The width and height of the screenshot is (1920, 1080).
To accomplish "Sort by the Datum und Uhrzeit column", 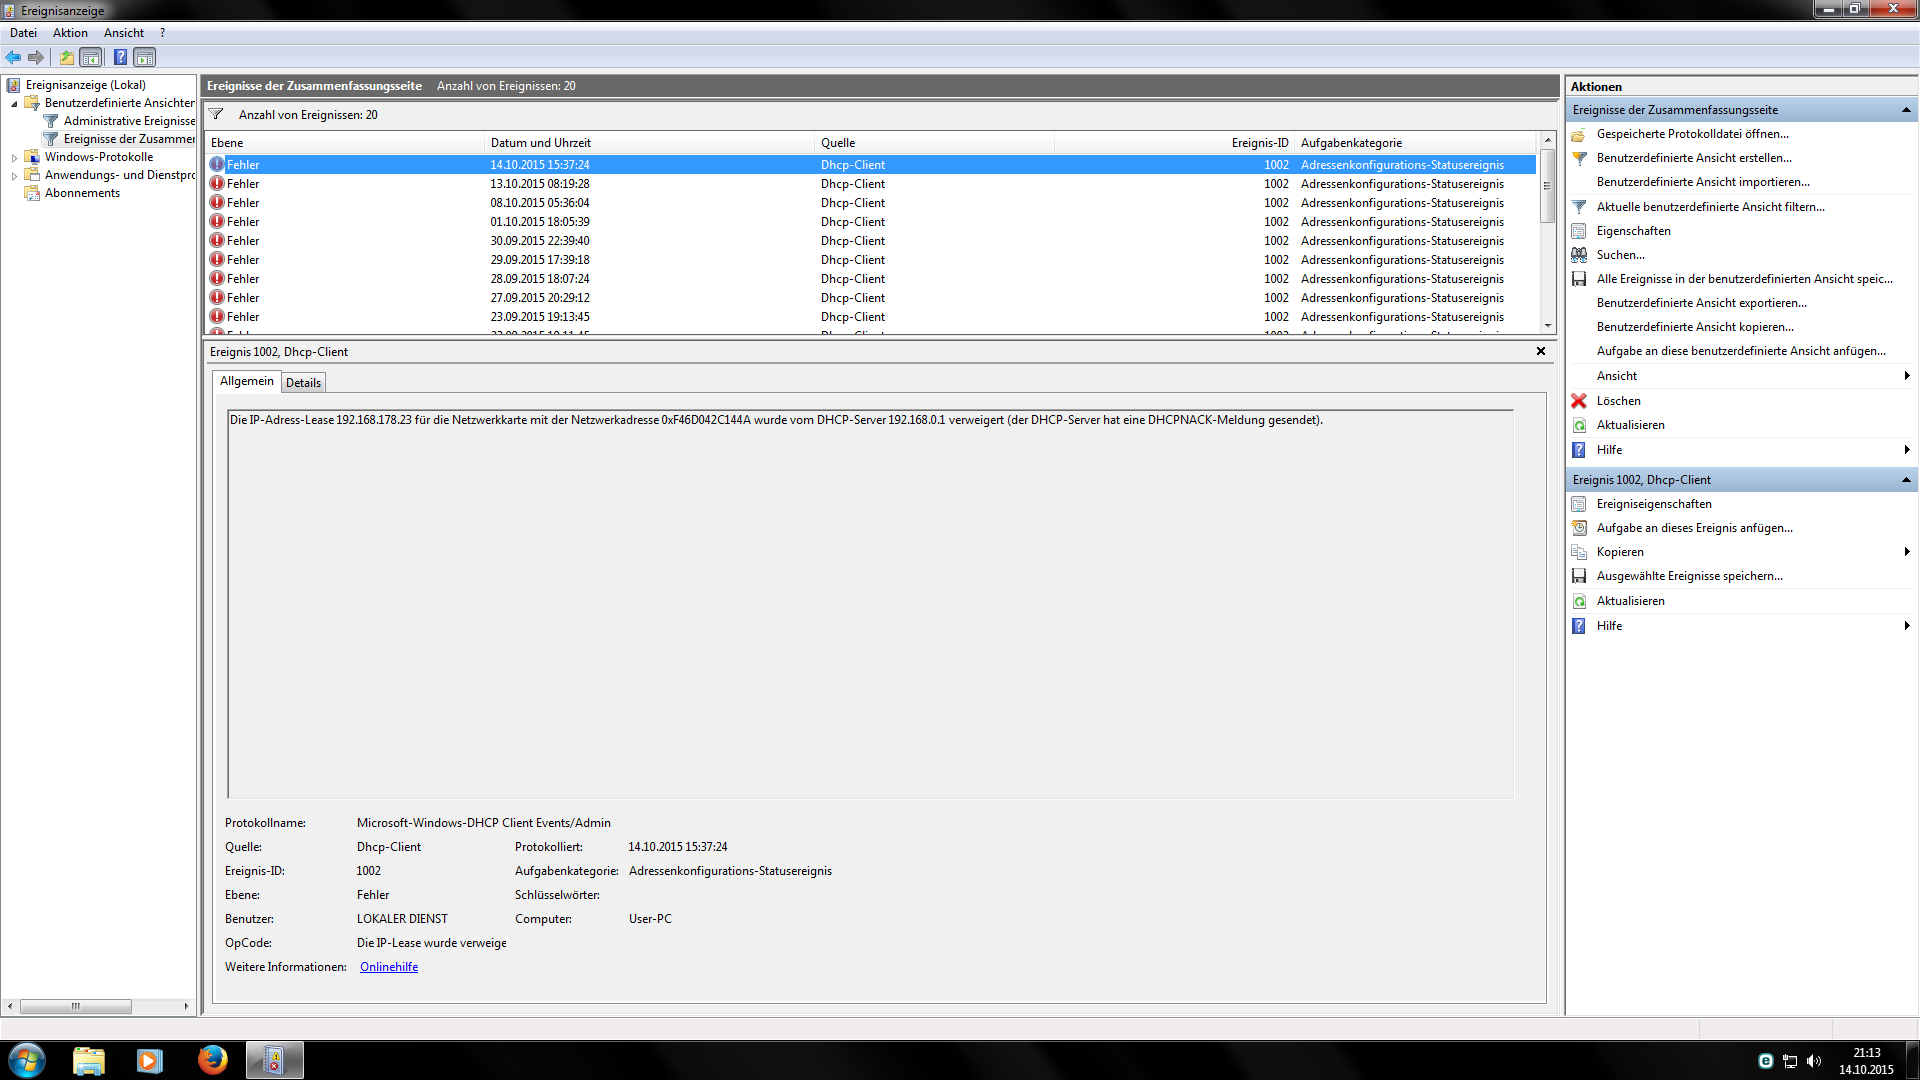I will (540, 143).
